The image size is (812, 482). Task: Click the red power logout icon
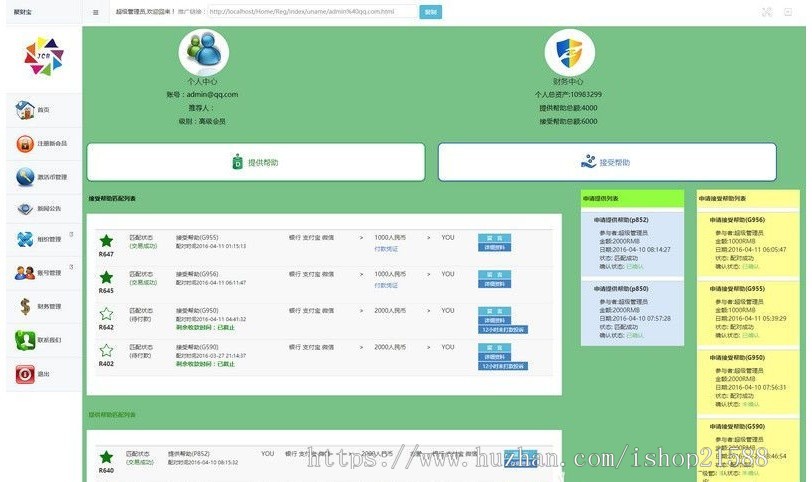[25, 374]
